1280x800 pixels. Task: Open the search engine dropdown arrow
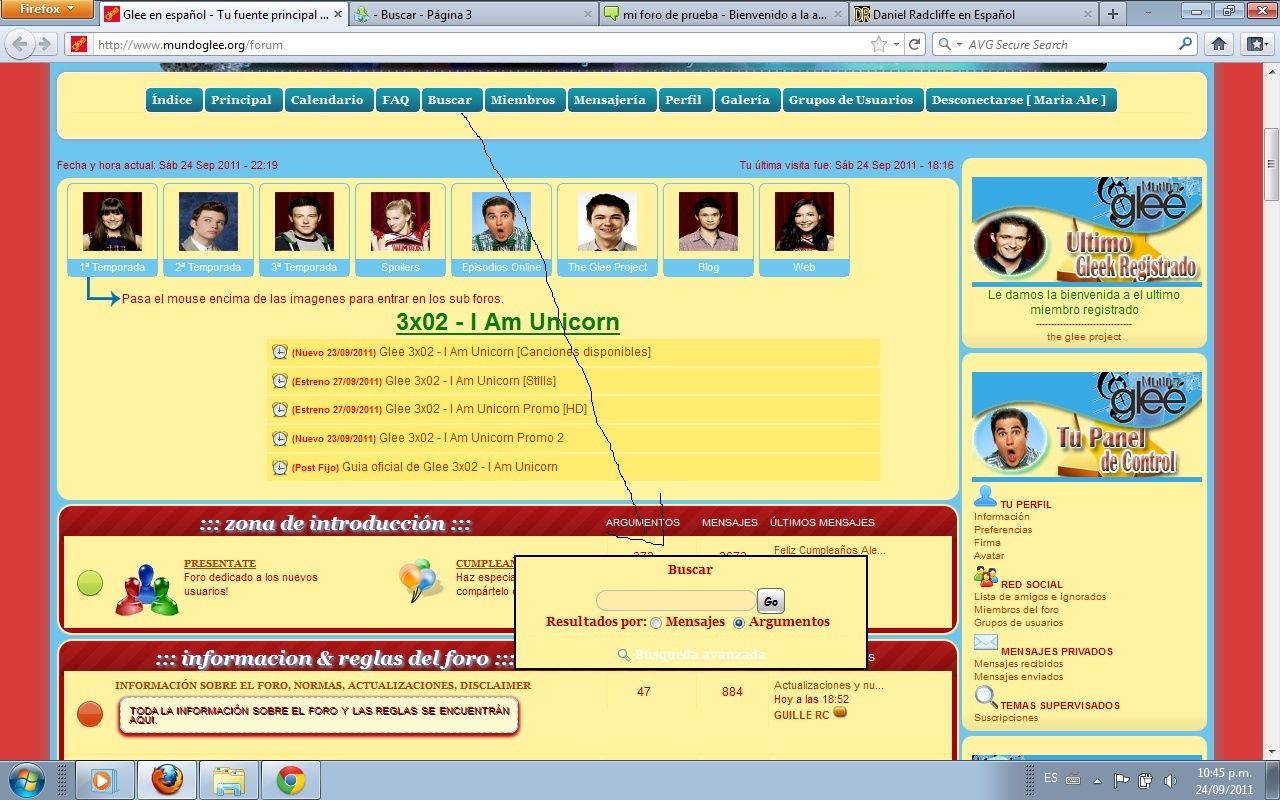pyautogui.click(x=958, y=45)
